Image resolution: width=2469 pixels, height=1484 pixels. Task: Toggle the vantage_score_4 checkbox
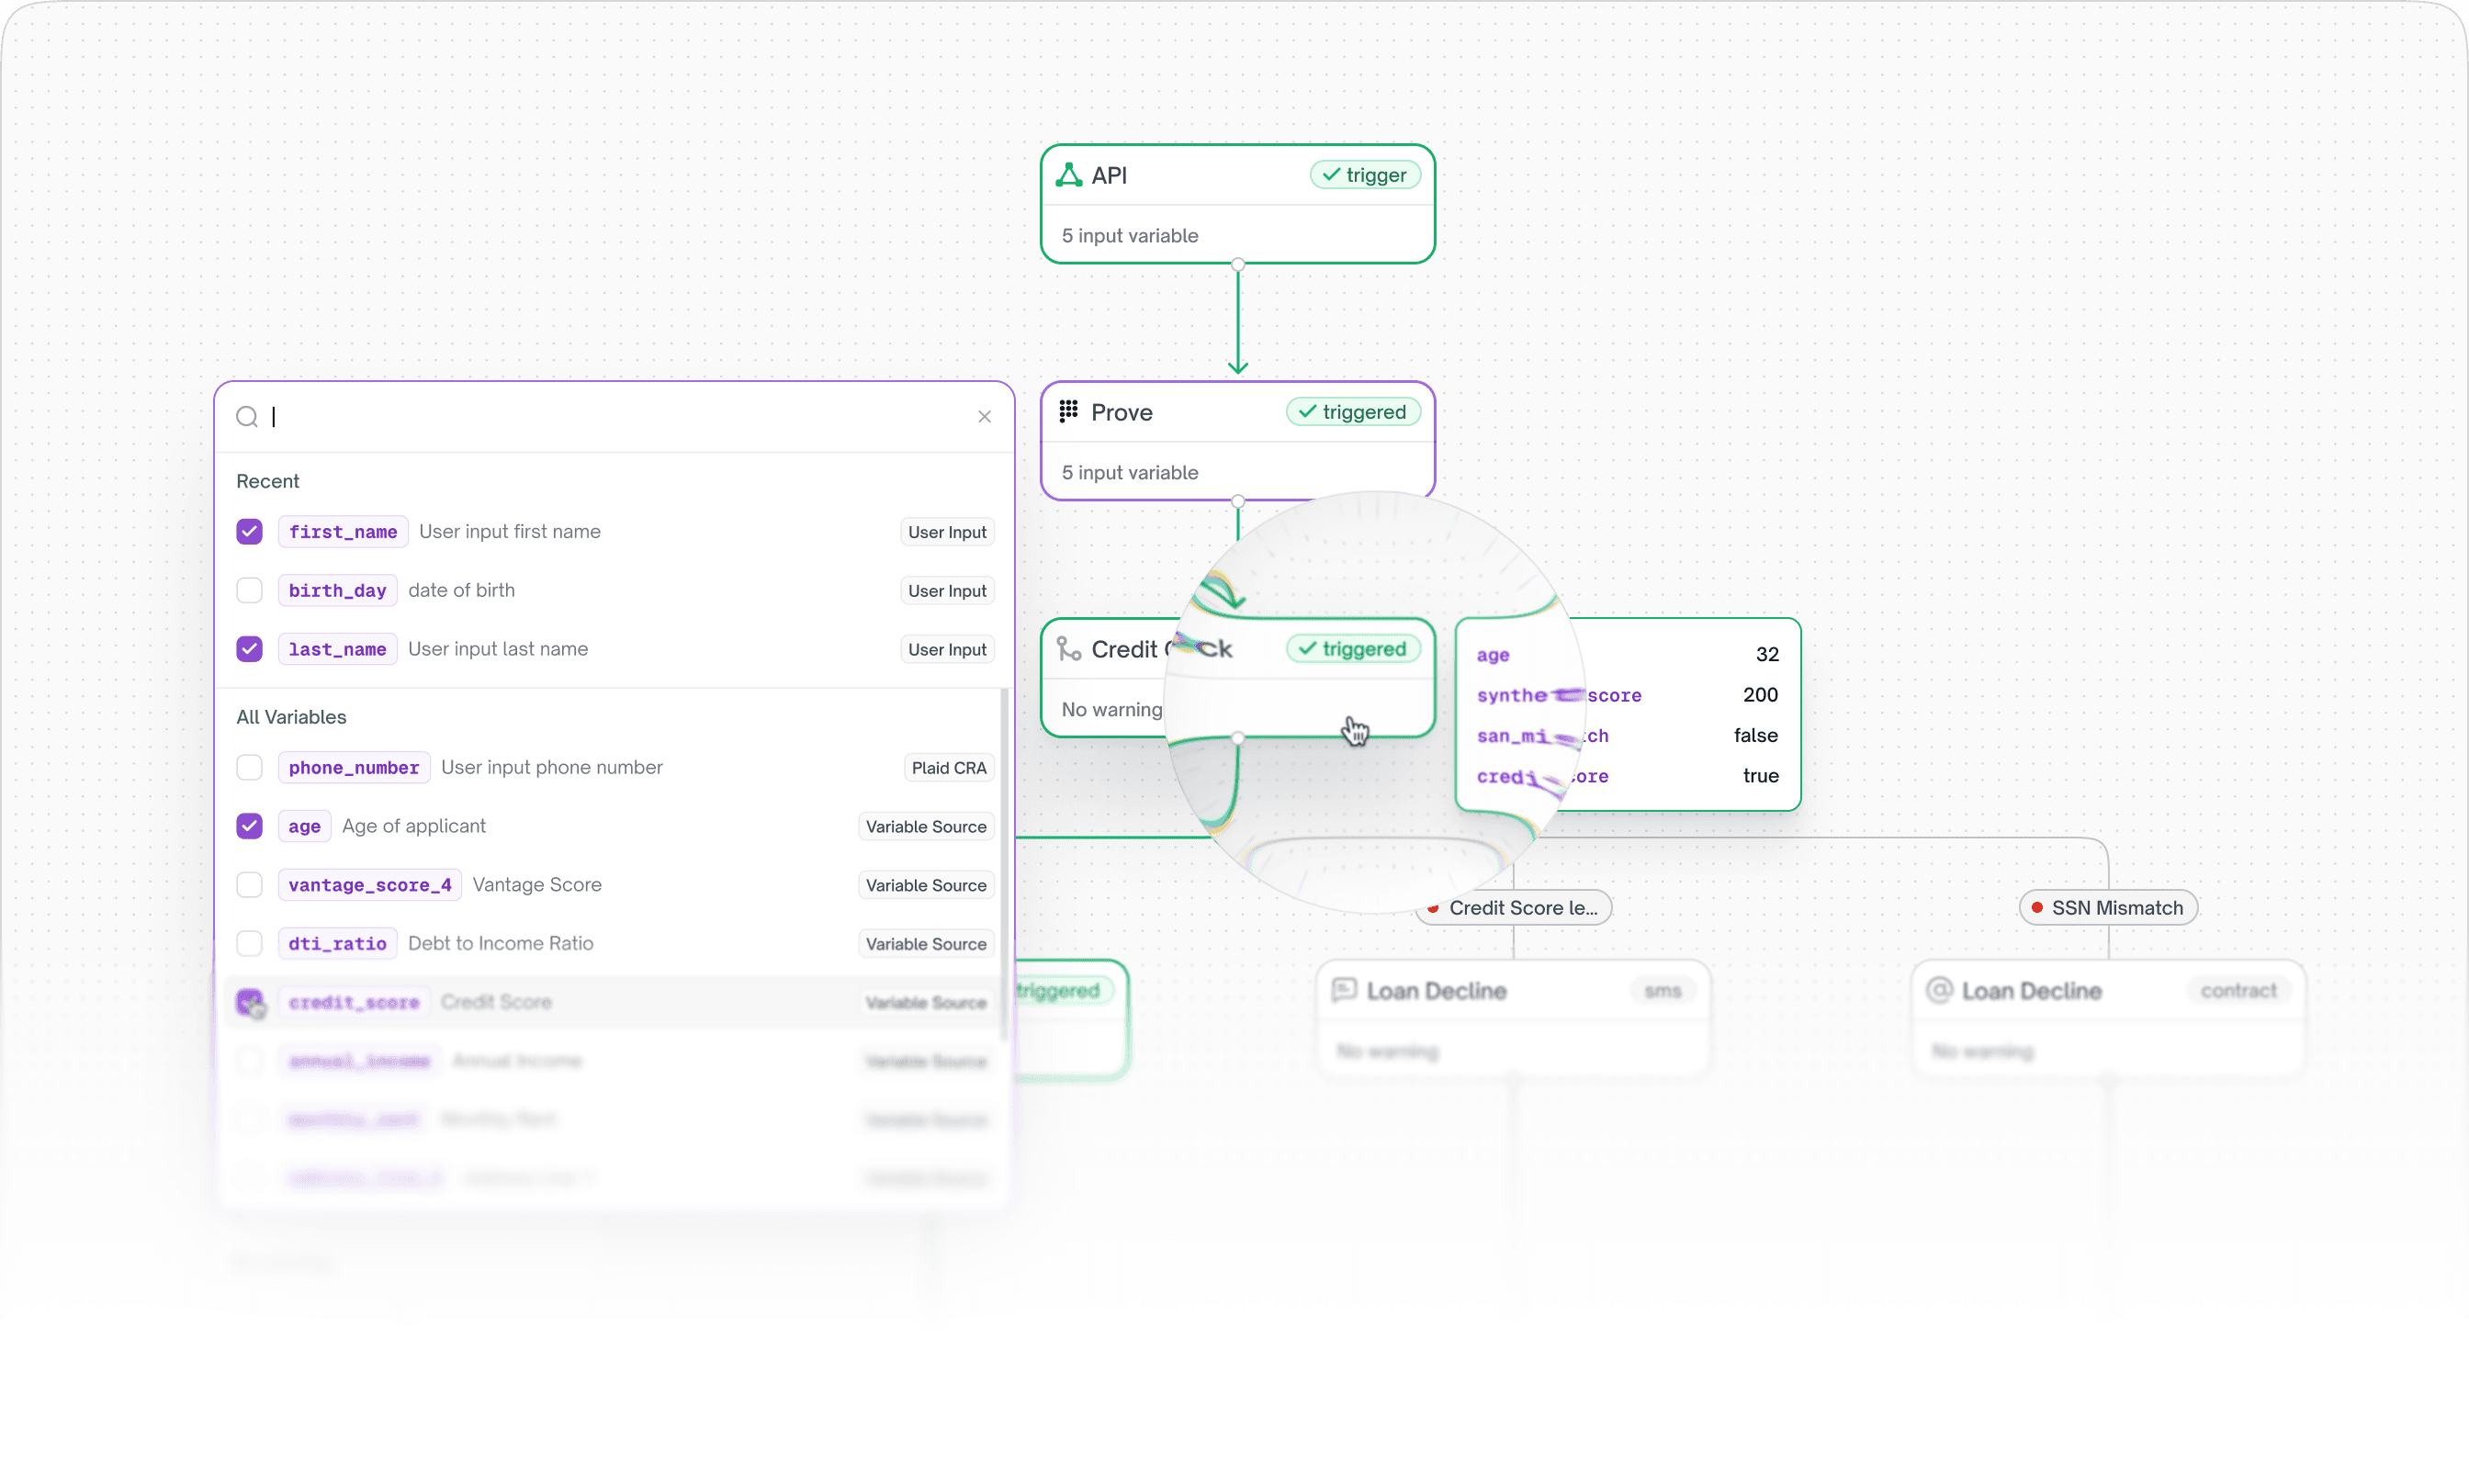click(x=249, y=885)
